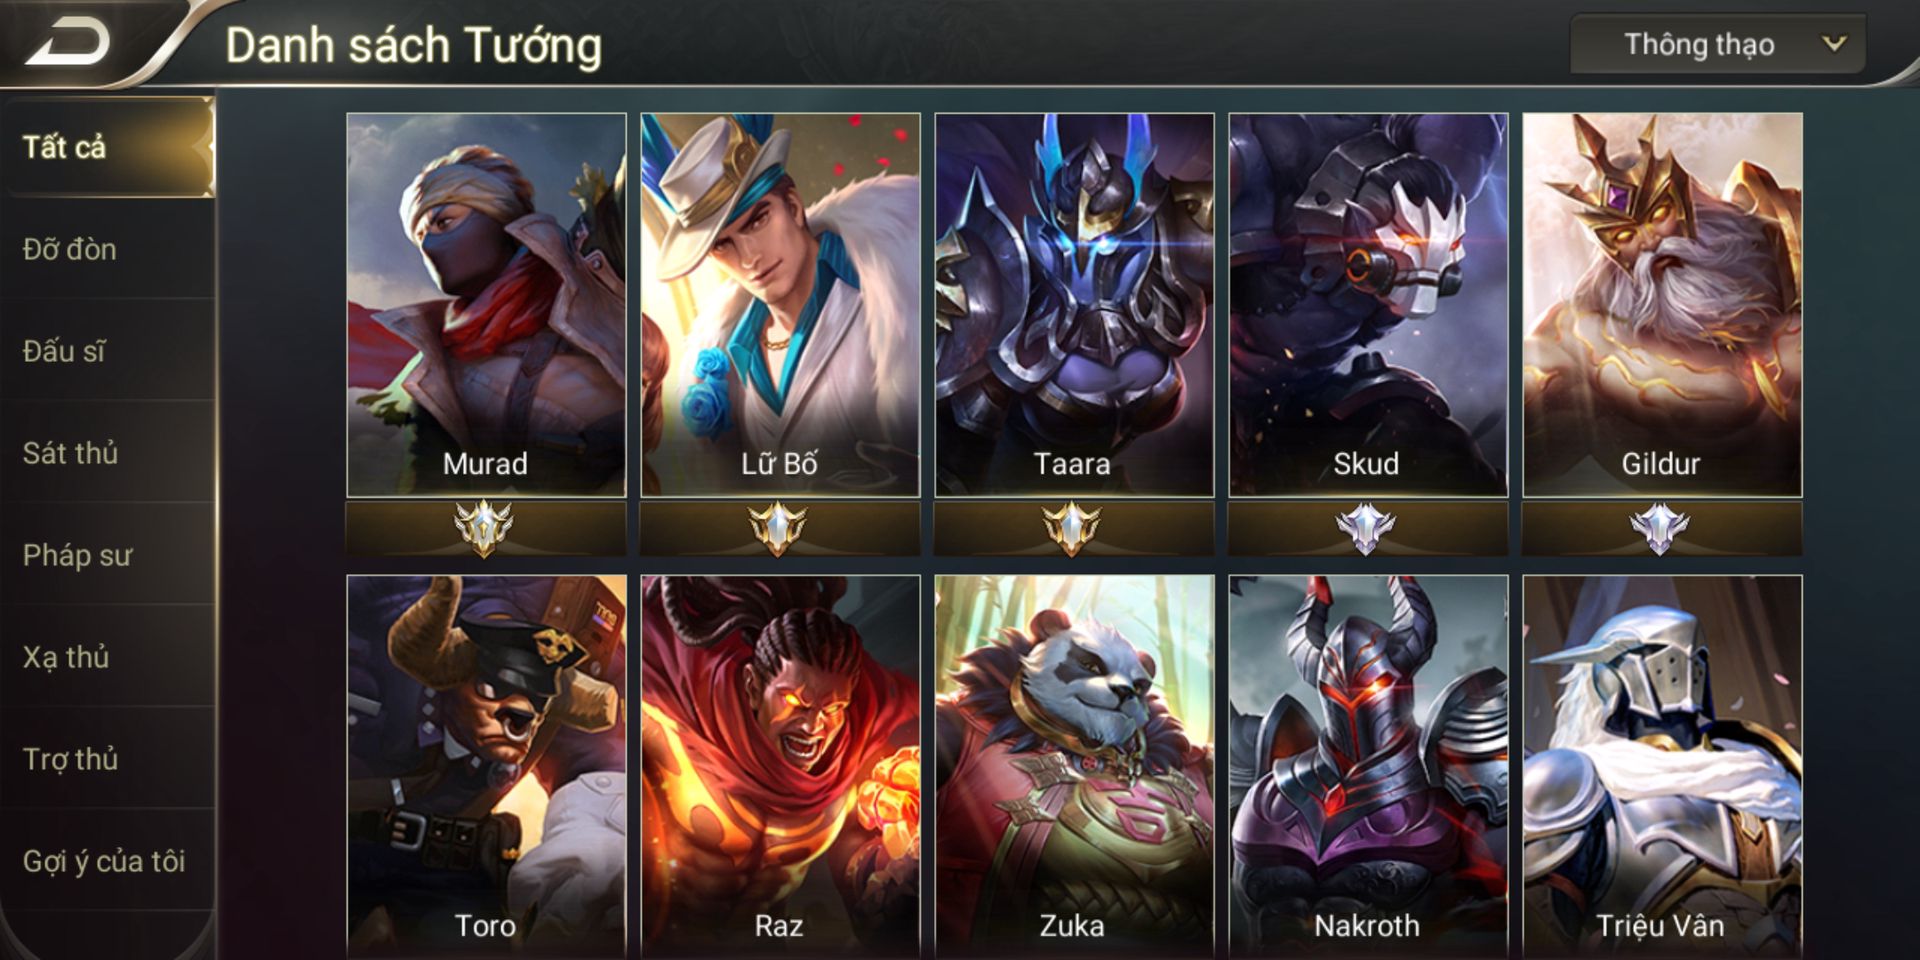The image size is (1920, 960).
Task: Go back using the arrow icon
Action: click(x=68, y=43)
